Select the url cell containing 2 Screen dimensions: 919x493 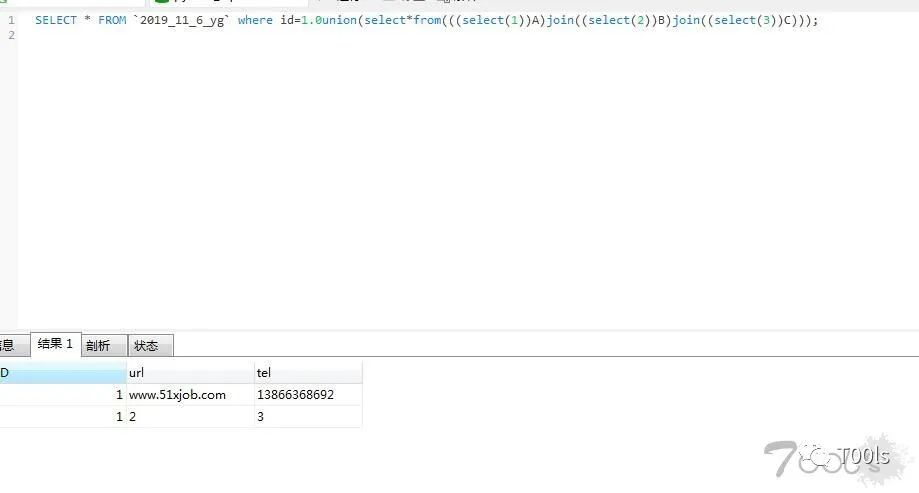coord(190,416)
